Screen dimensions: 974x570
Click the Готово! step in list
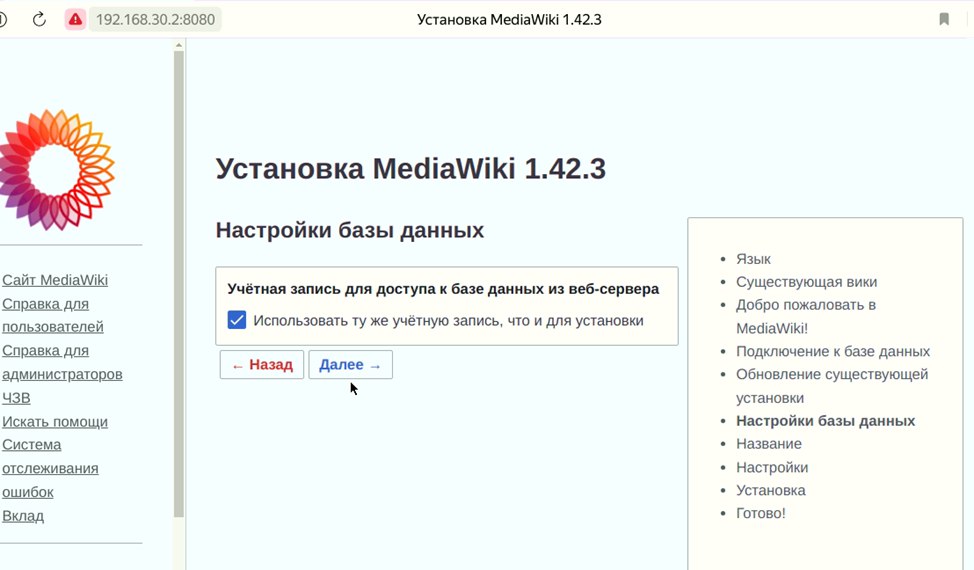tap(761, 513)
